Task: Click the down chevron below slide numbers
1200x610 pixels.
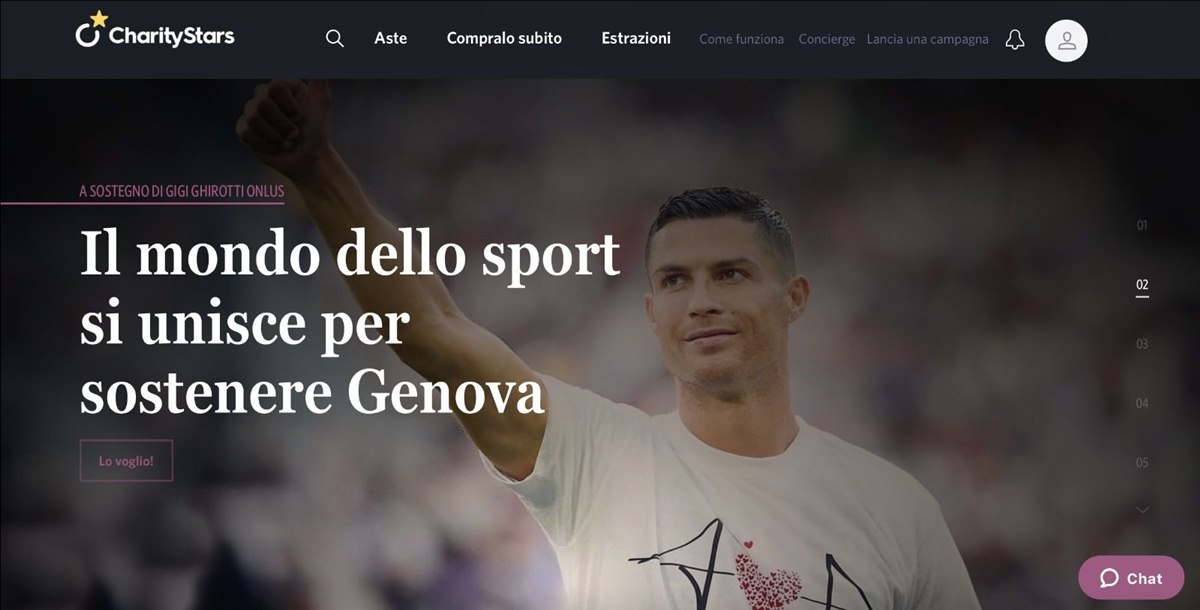Action: point(1142,509)
